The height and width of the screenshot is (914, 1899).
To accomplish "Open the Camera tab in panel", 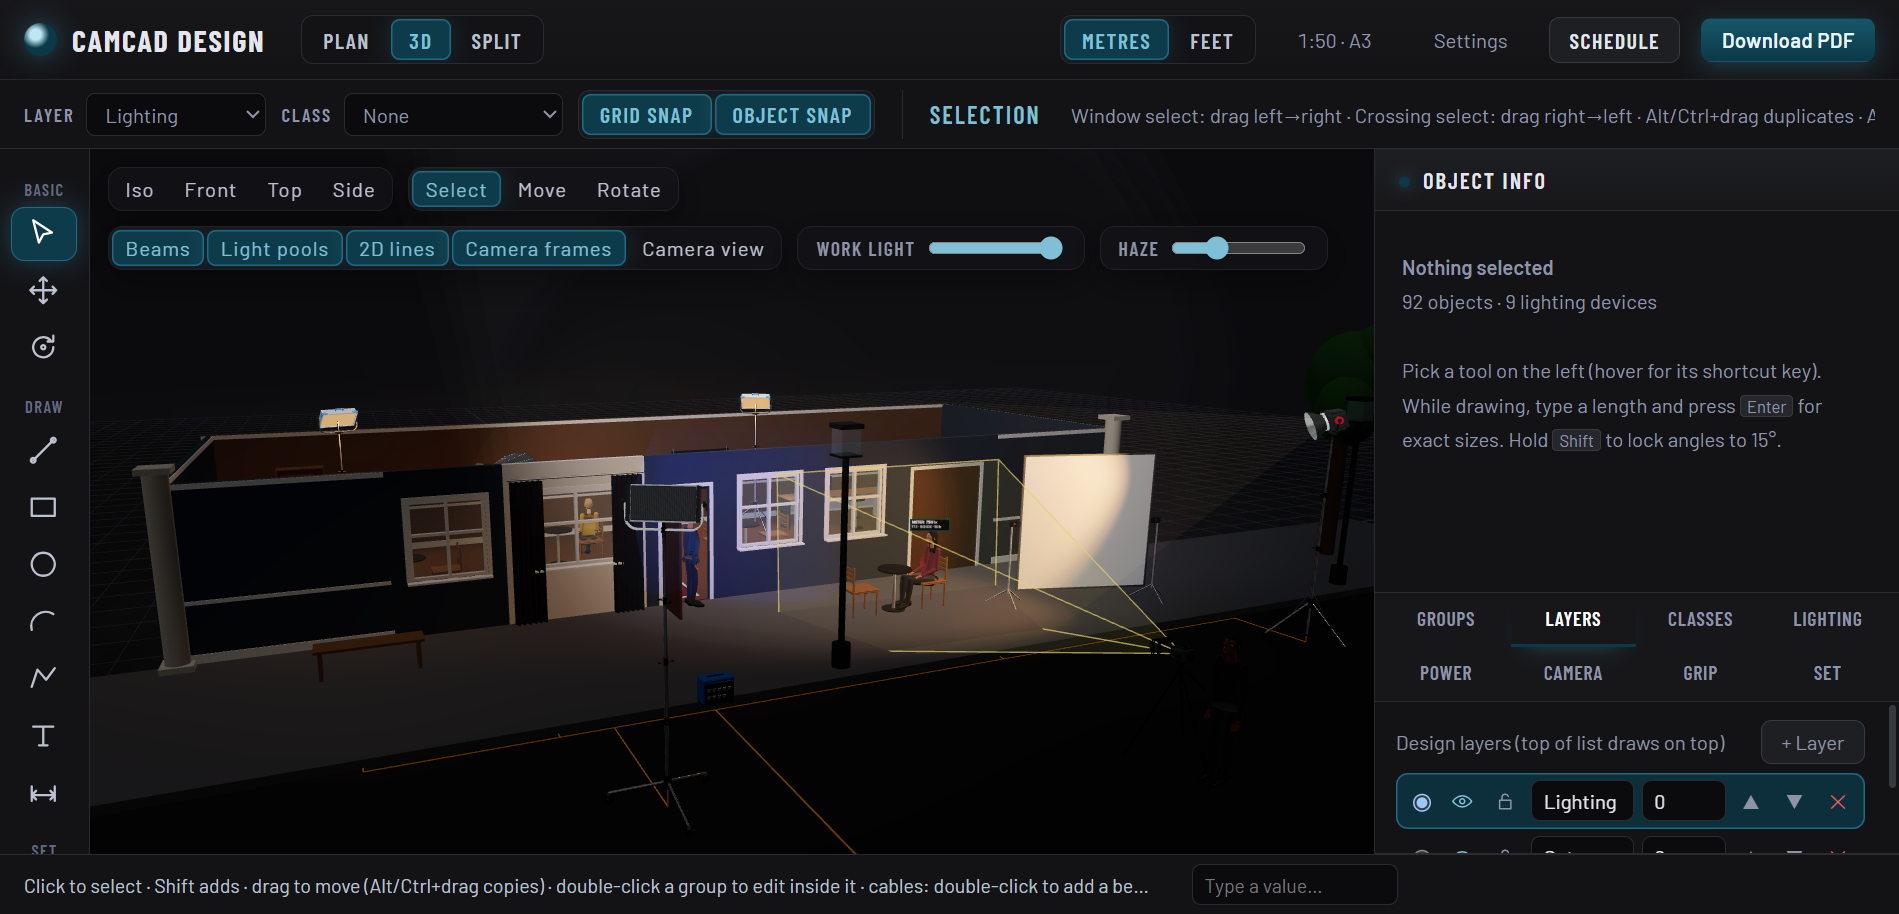I will (x=1573, y=673).
